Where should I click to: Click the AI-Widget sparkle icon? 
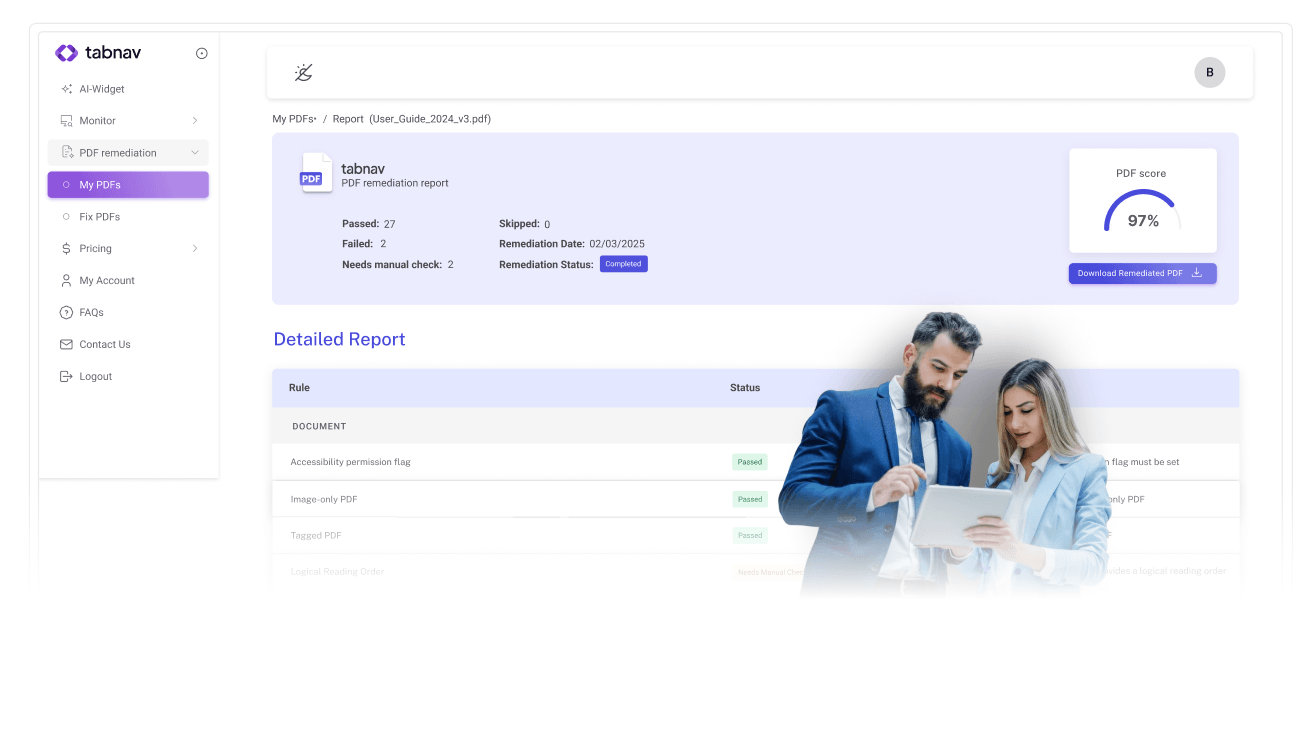[67, 89]
